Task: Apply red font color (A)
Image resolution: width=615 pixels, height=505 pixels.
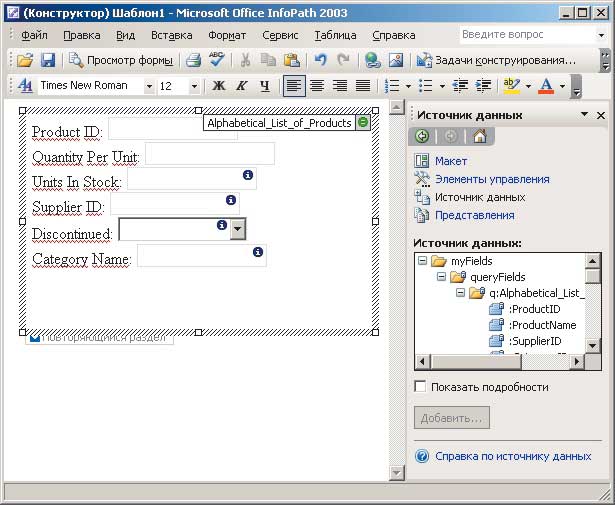Action: [546, 85]
